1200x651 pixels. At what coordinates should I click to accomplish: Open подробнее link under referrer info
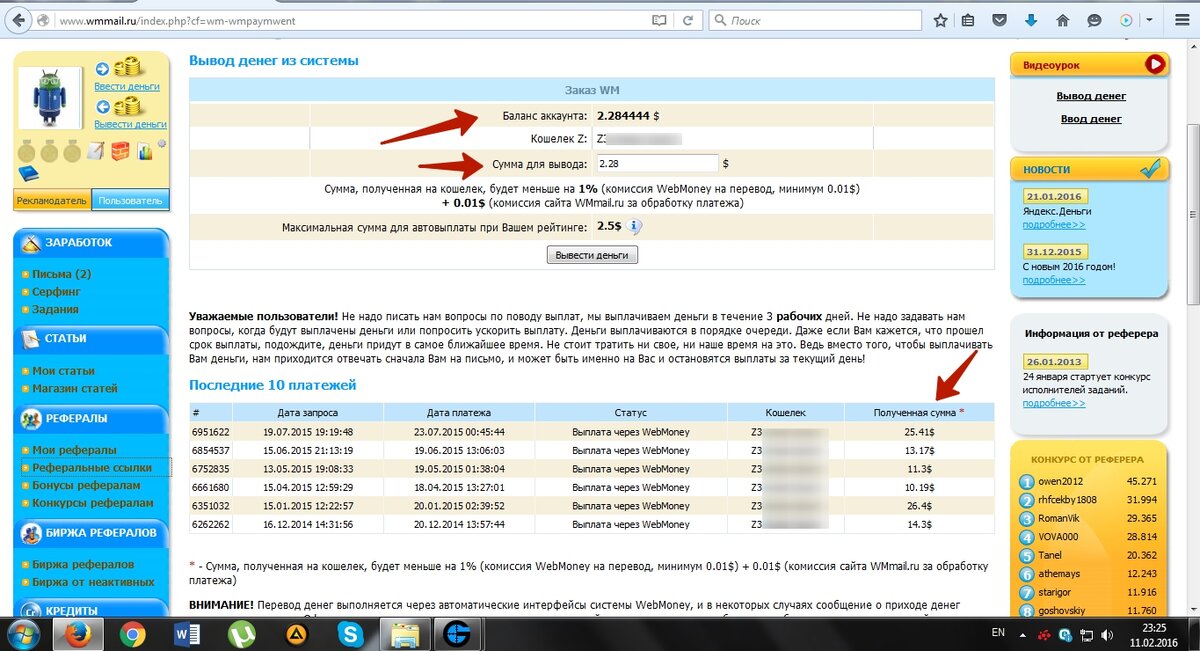[x=1053, y=403]
